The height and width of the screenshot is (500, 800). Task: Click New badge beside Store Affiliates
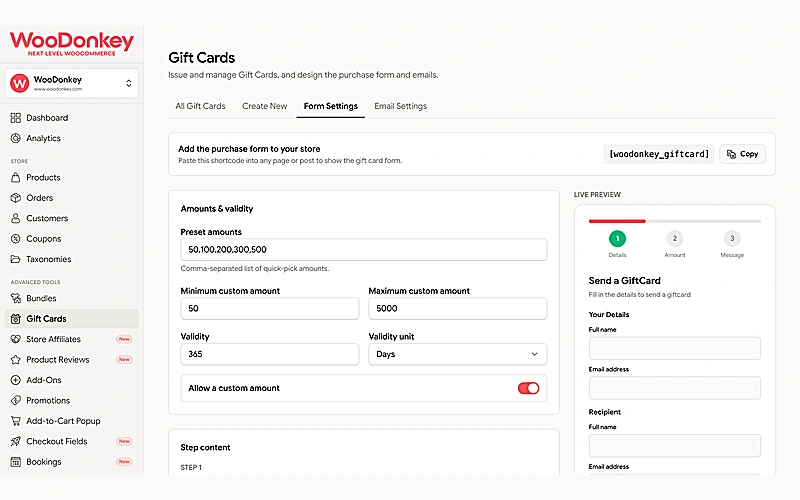[124, 339]
